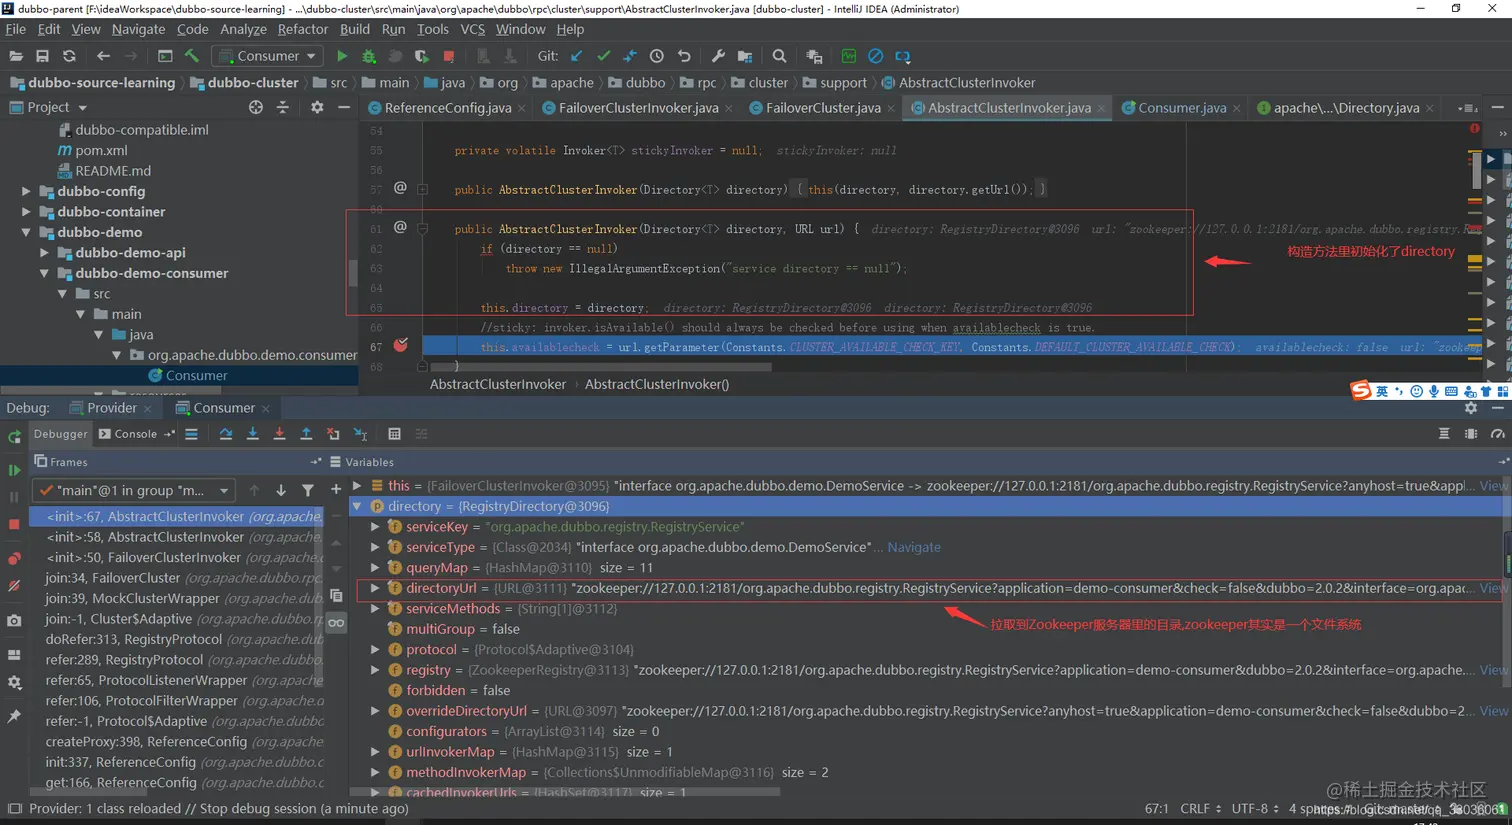
Task: Toggle breakpoint on line 67
Action: coord(400,346)
